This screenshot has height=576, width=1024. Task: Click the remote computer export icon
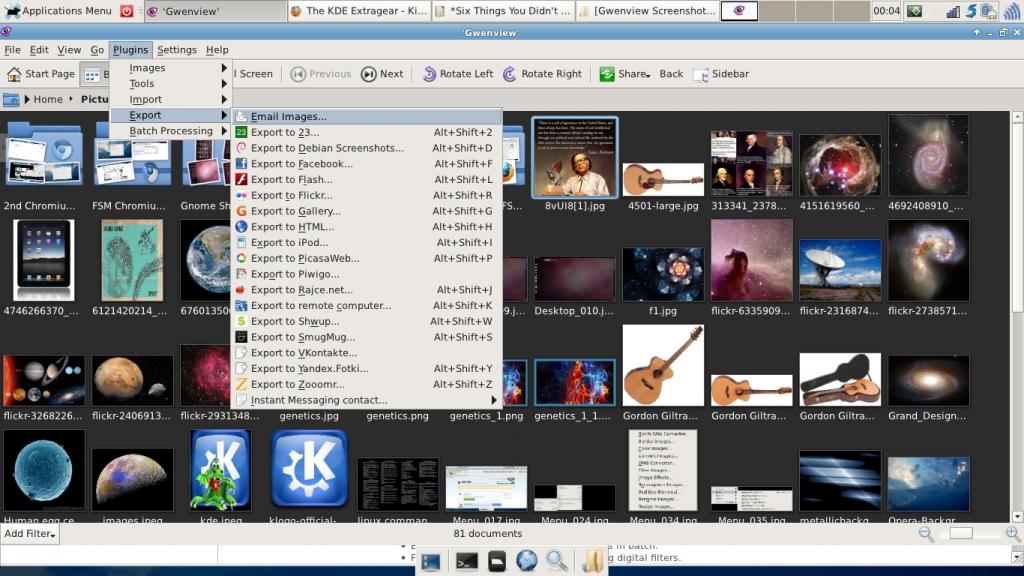pos(241,306)
